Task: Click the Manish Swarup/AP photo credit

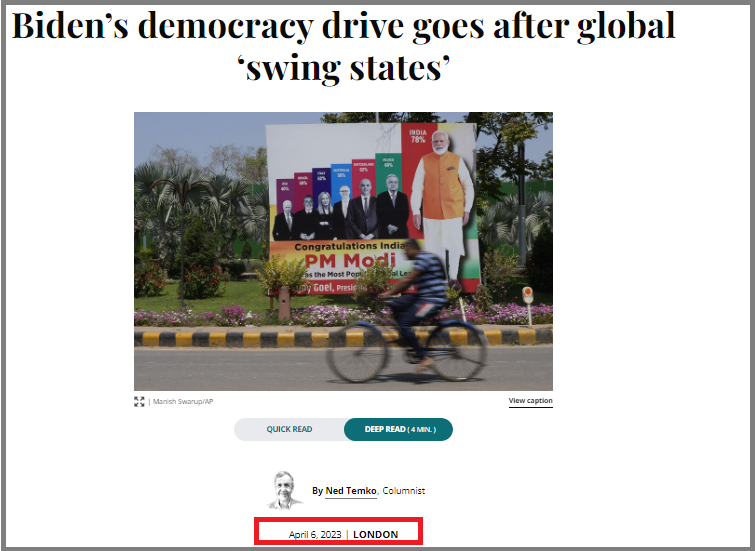Action: [x=183, y=402]
